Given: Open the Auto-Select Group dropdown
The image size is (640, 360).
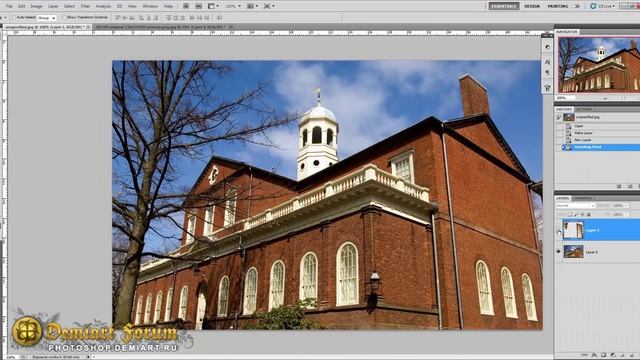Looking at the screenshot, I should pos(47,18).
